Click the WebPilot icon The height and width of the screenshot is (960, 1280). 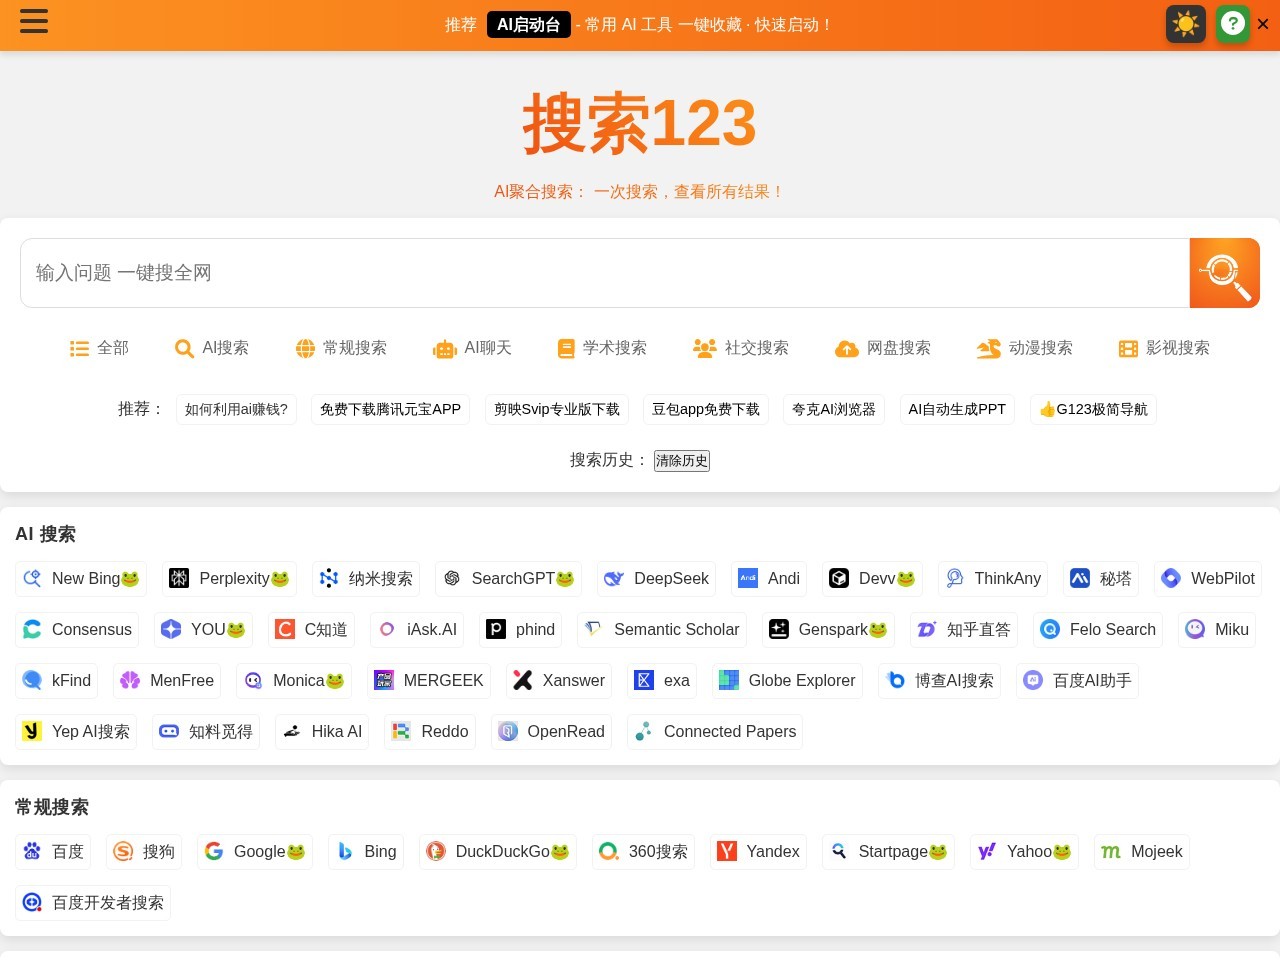coord(1171,578)
